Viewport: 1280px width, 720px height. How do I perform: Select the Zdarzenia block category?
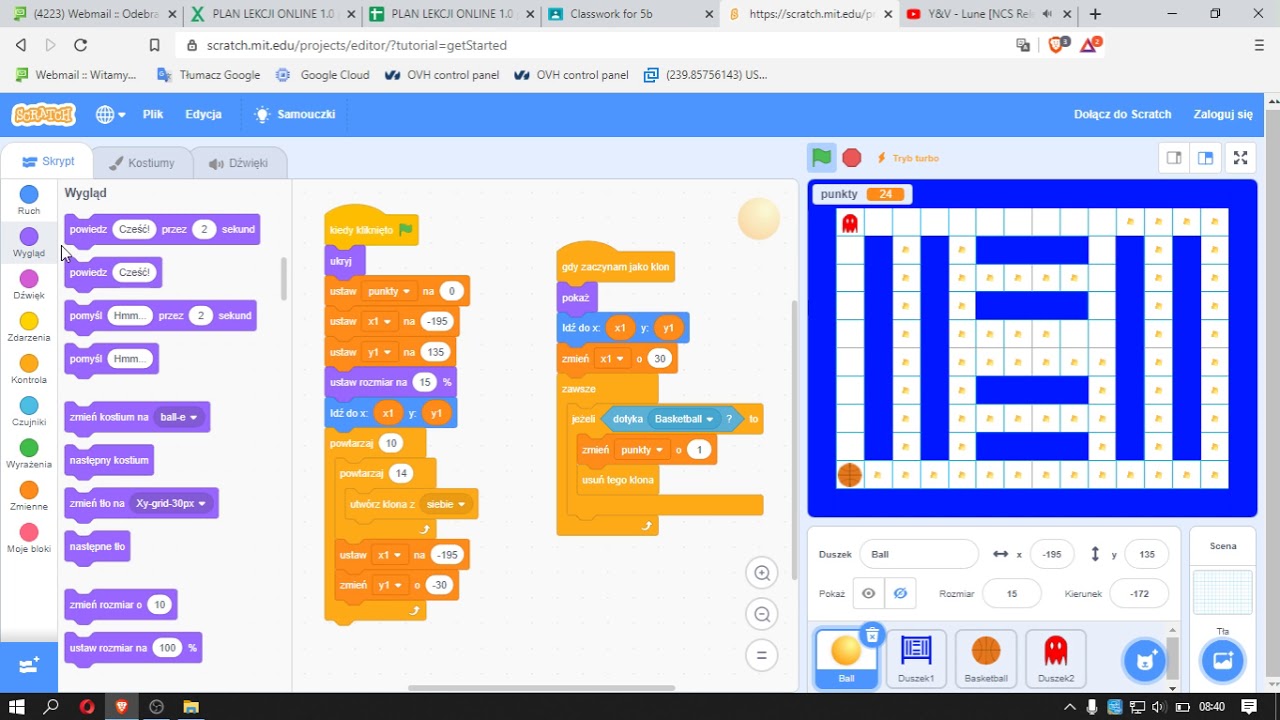pos(29,327)
